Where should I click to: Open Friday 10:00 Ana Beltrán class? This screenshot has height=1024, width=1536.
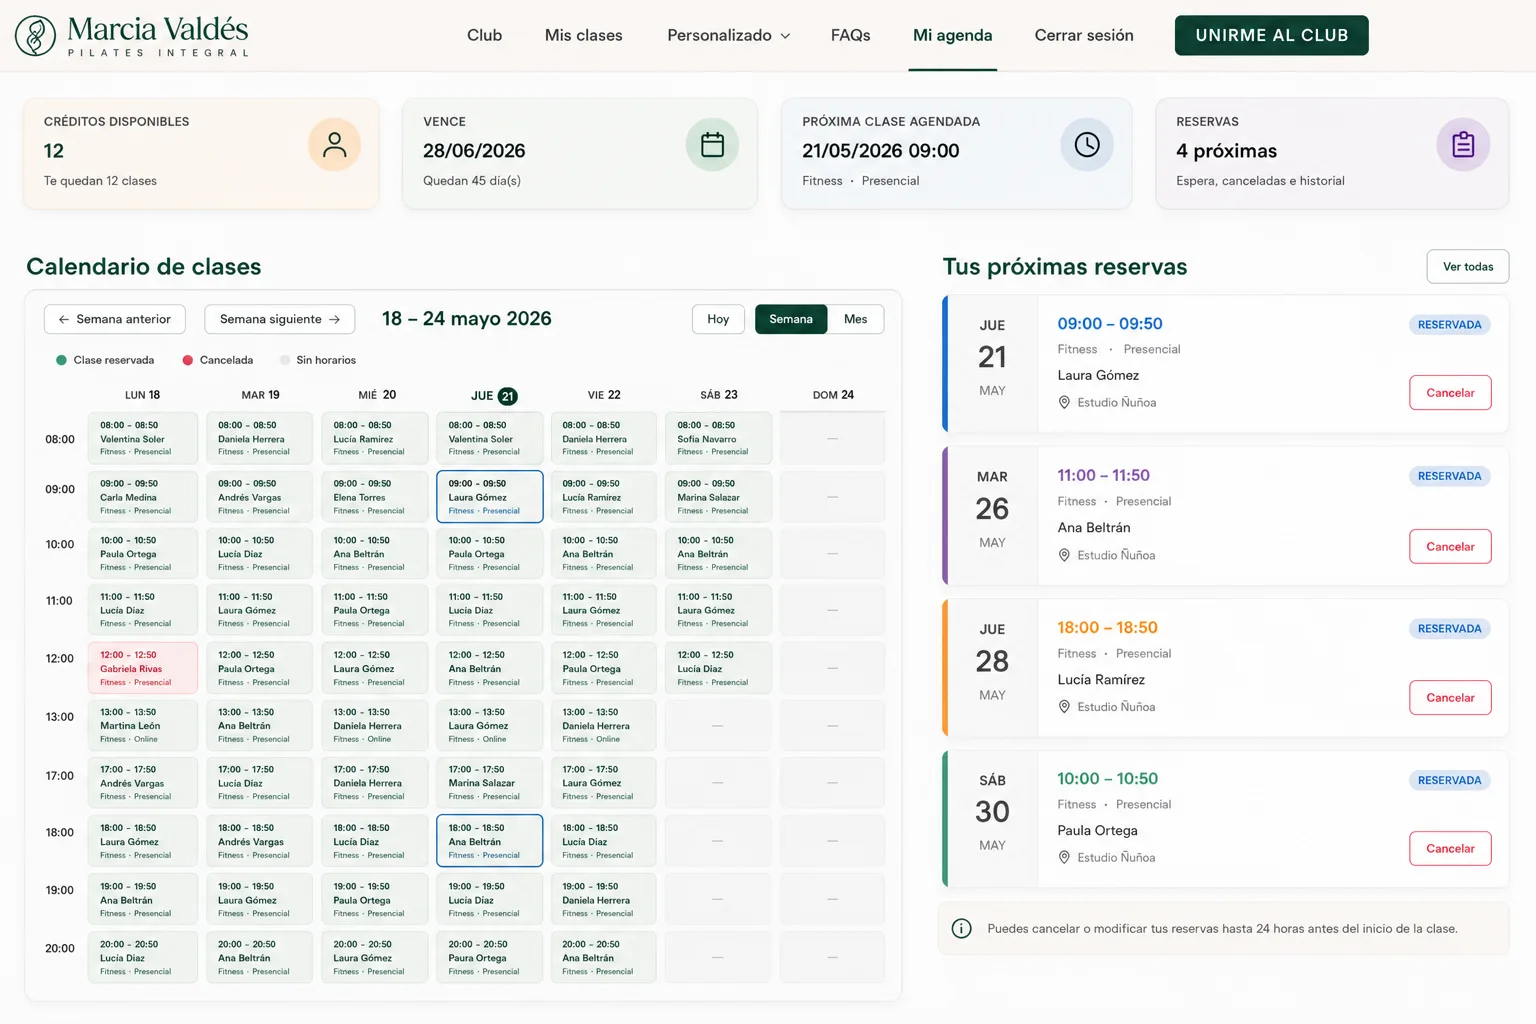pos(604,553)
